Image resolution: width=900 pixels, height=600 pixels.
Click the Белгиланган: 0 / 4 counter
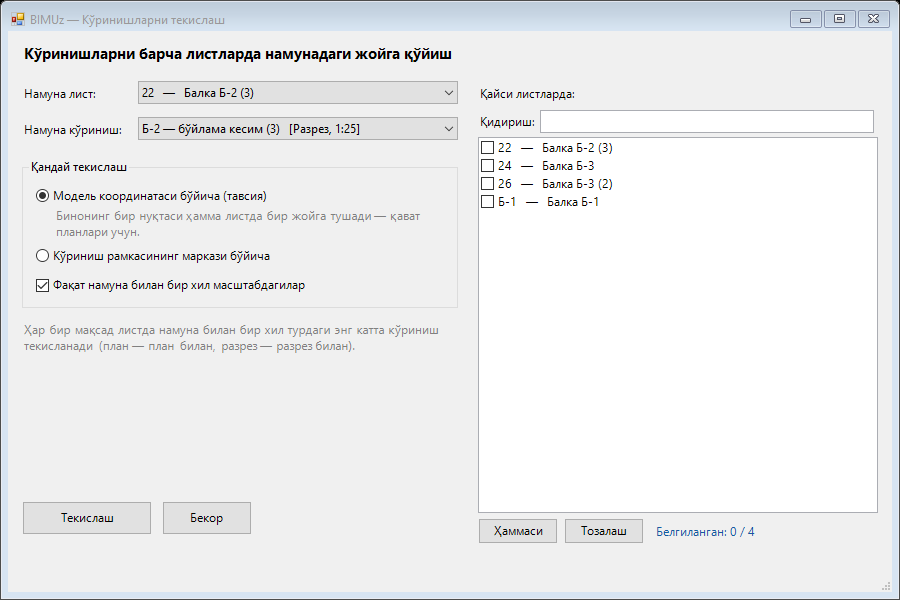click(705, 532)
